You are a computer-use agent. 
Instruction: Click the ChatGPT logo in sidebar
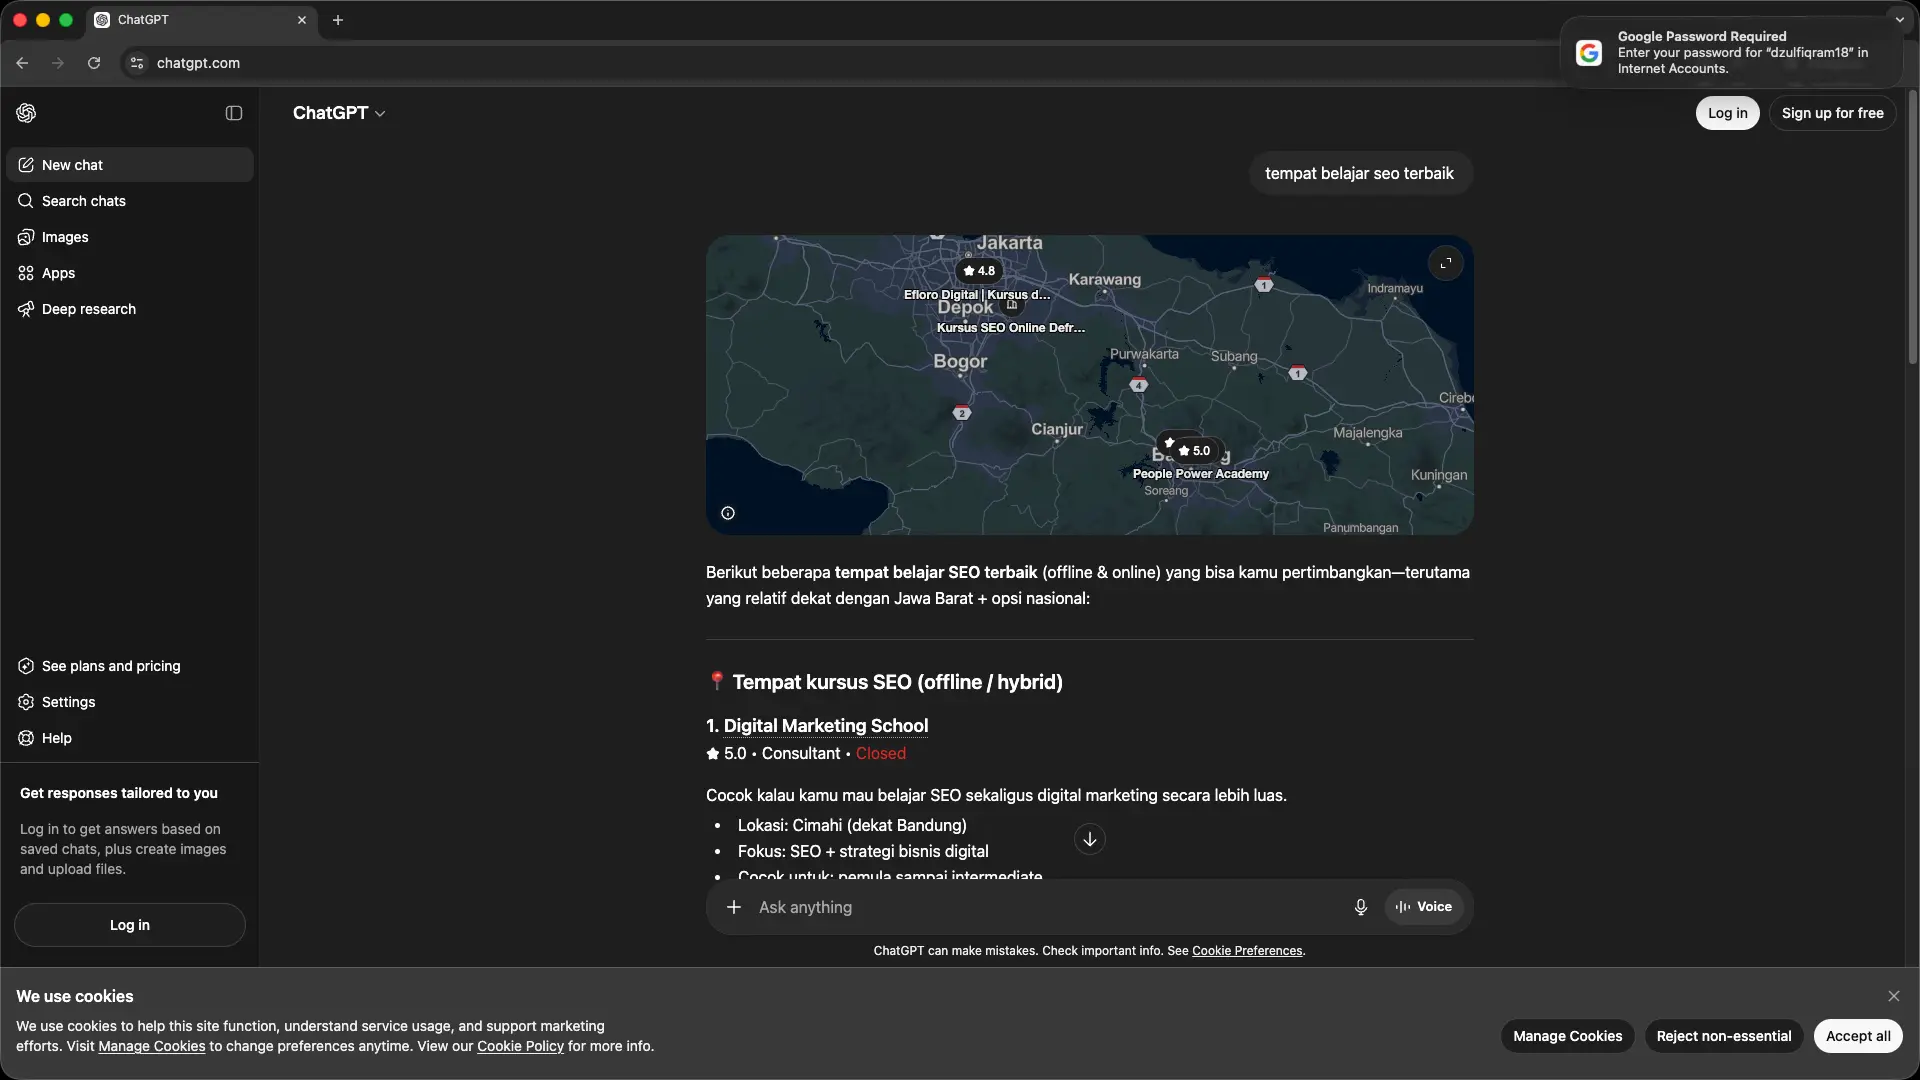click(x=26, y=113)
